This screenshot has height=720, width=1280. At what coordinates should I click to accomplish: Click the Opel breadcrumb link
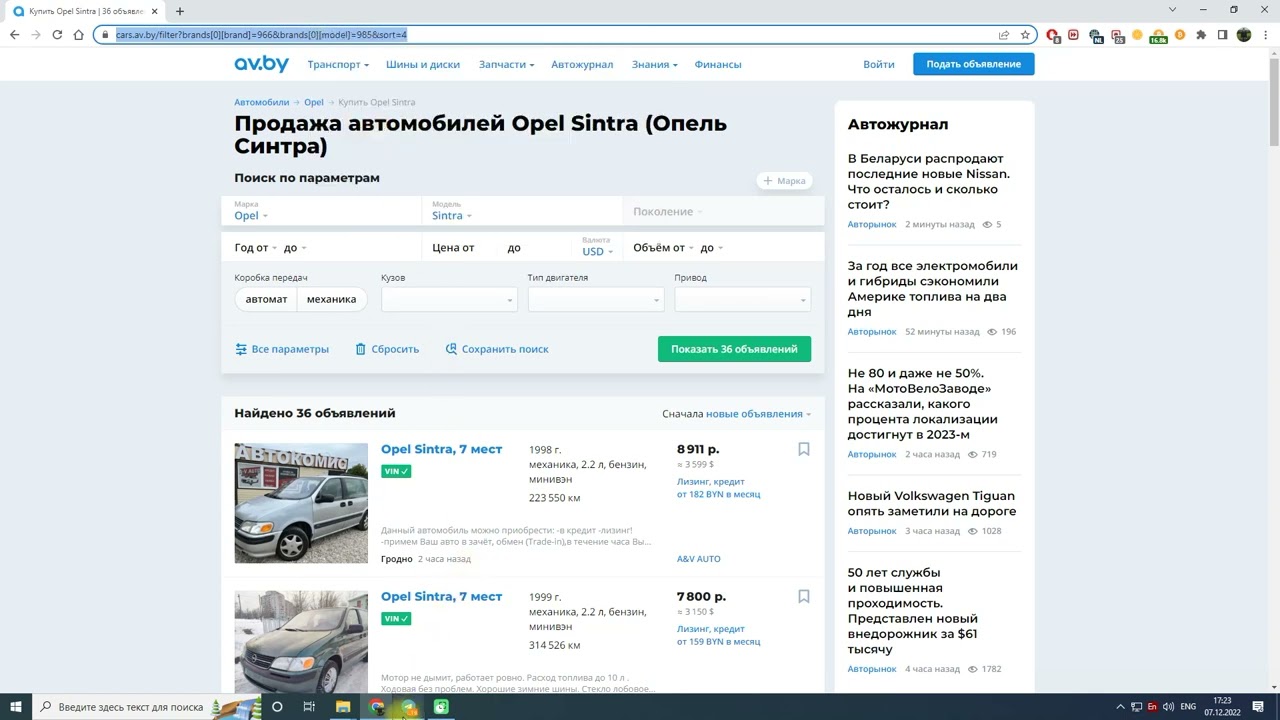pos(314,103)
